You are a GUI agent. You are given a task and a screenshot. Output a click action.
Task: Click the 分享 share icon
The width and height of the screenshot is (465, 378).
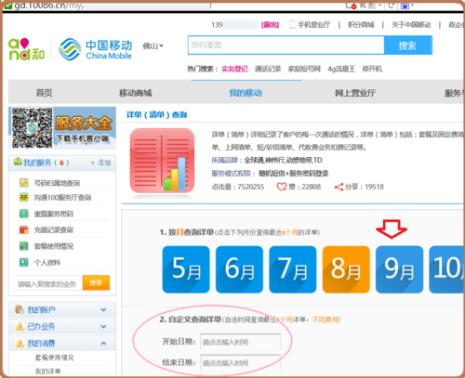click(339, 187)
